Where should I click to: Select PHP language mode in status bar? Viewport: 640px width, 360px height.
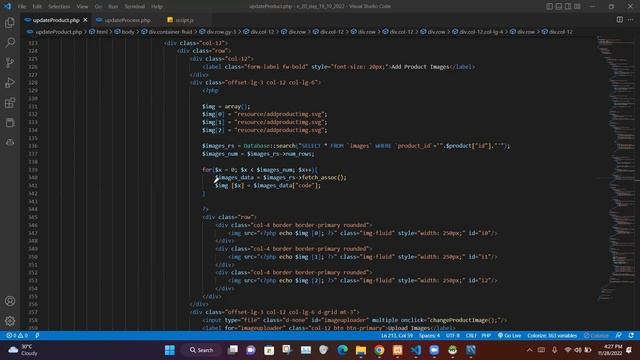(x=486, y=336)
